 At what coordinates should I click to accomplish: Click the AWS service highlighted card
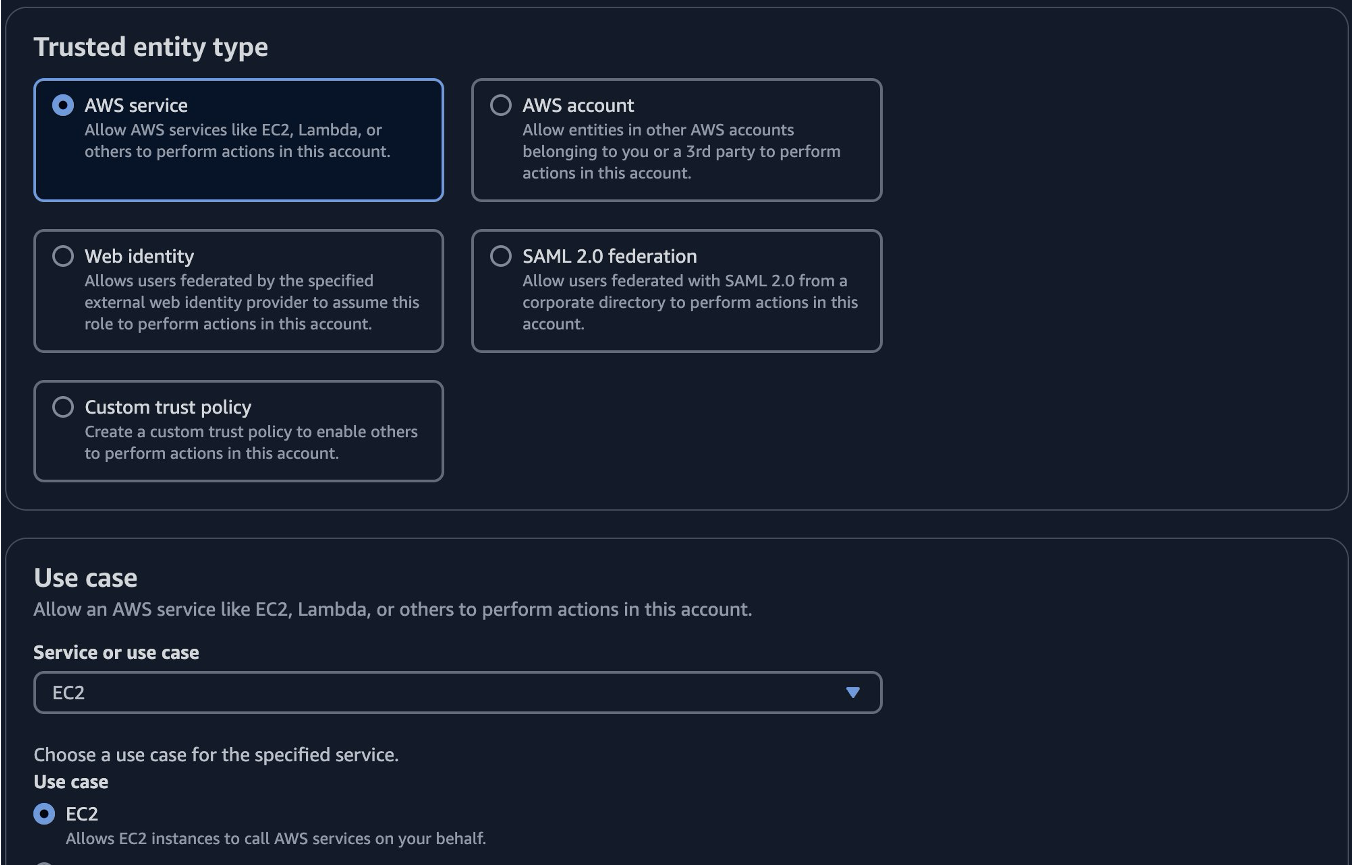coord(238,140)
